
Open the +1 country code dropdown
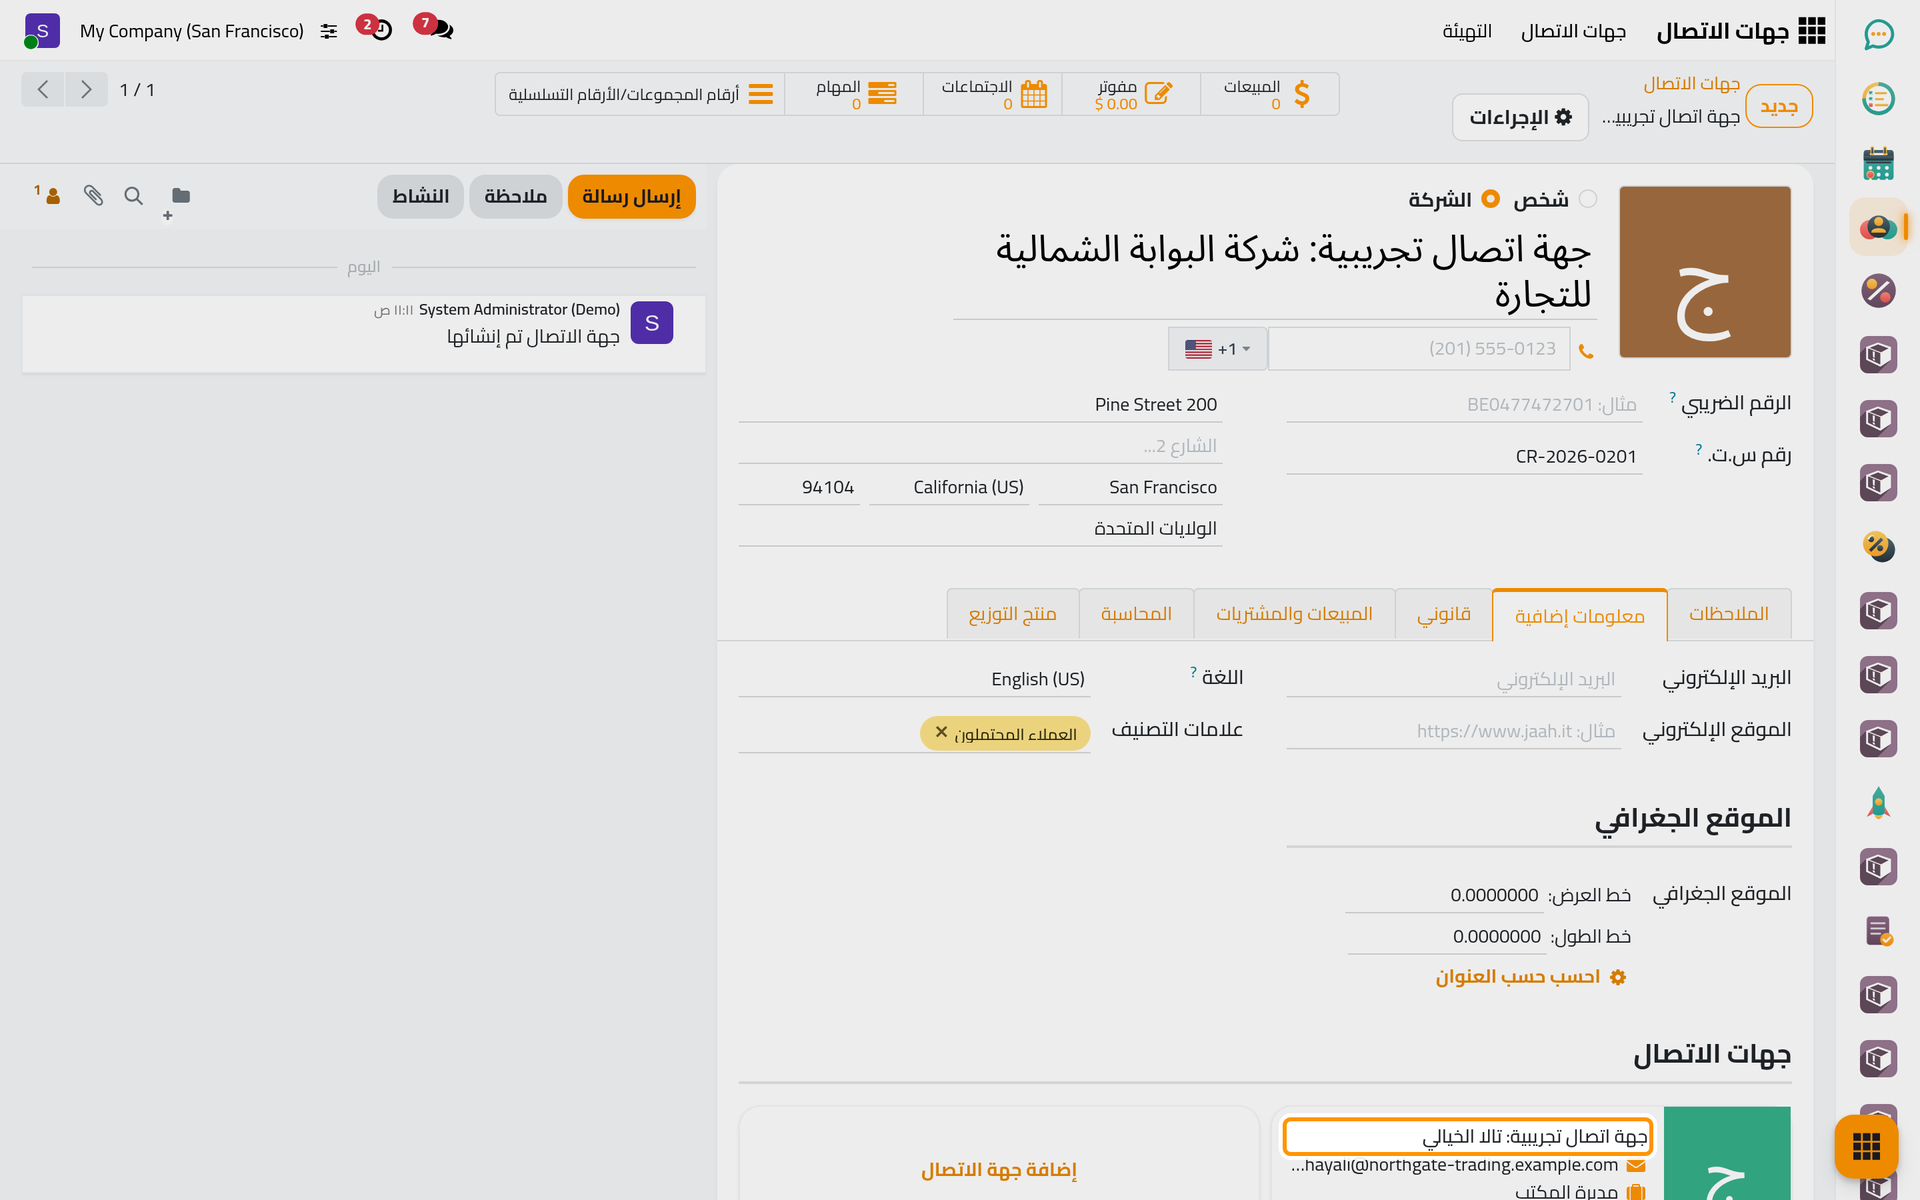pyautogui.click(x=1217, y=349)
